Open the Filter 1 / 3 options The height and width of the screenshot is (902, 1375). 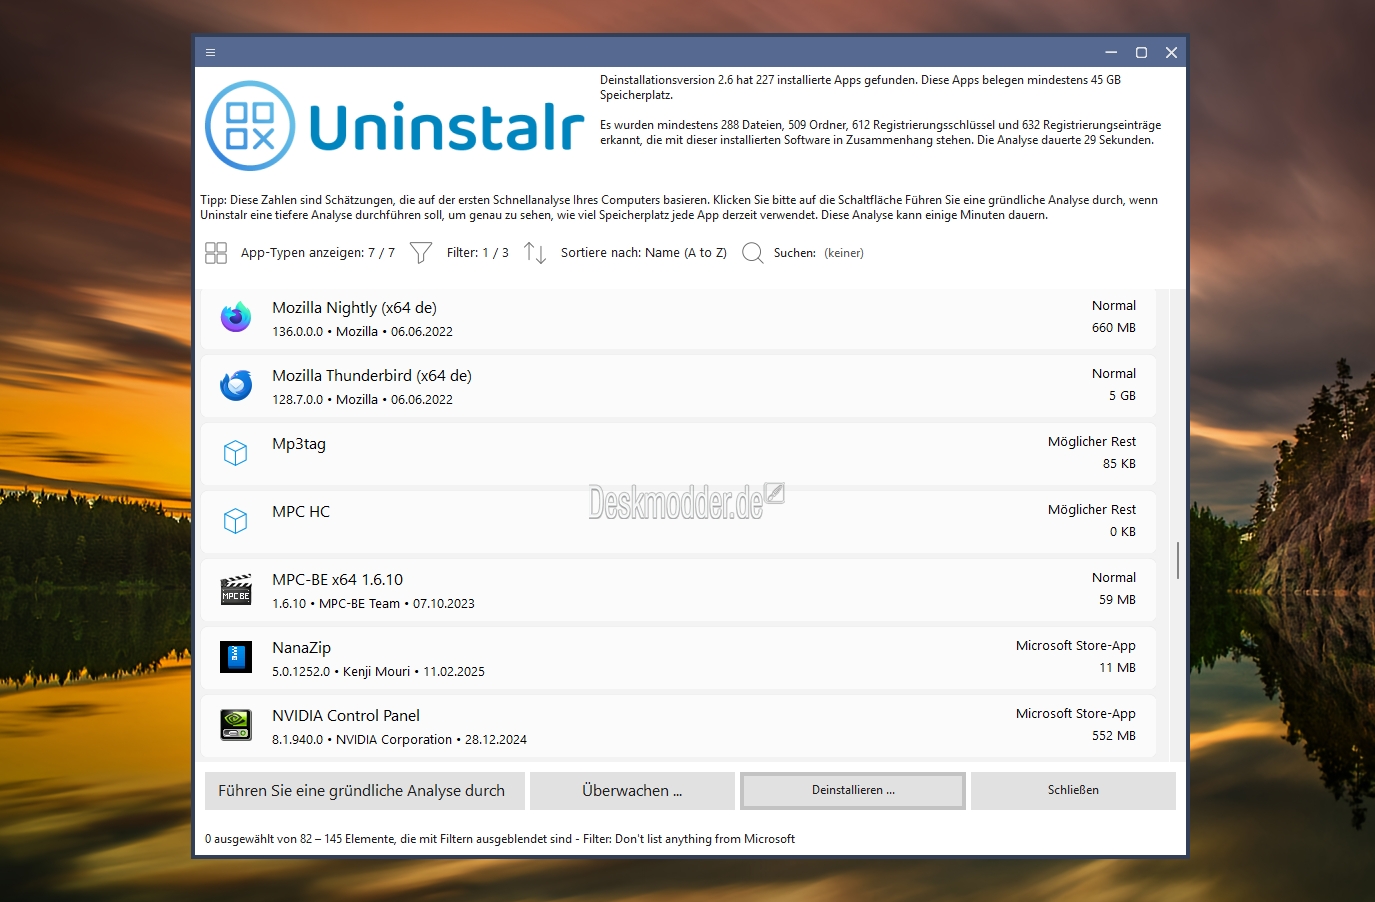coord(477,253)
